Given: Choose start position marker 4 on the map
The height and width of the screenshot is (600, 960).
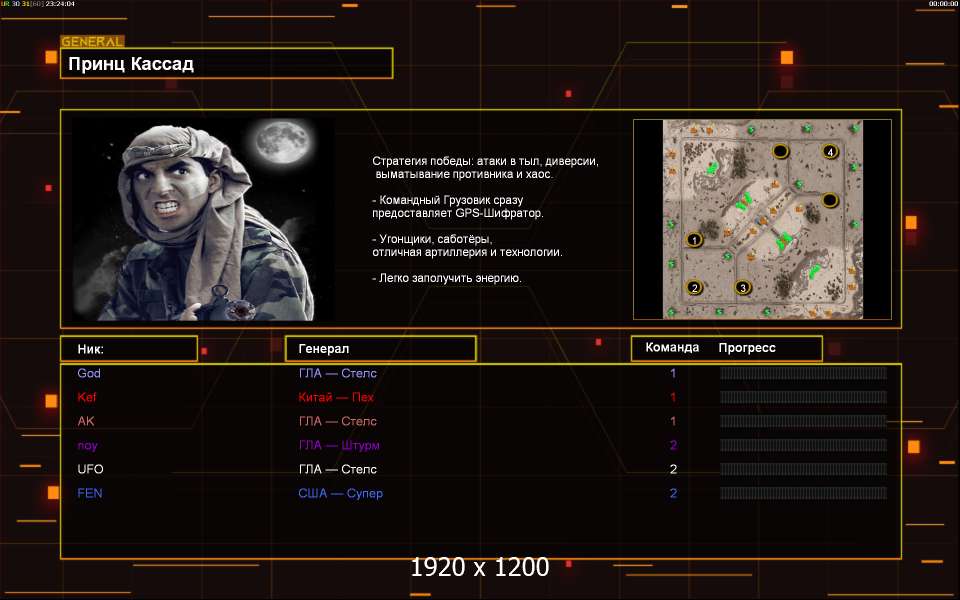Looking at the screenshot, I should tap(829, 152).
